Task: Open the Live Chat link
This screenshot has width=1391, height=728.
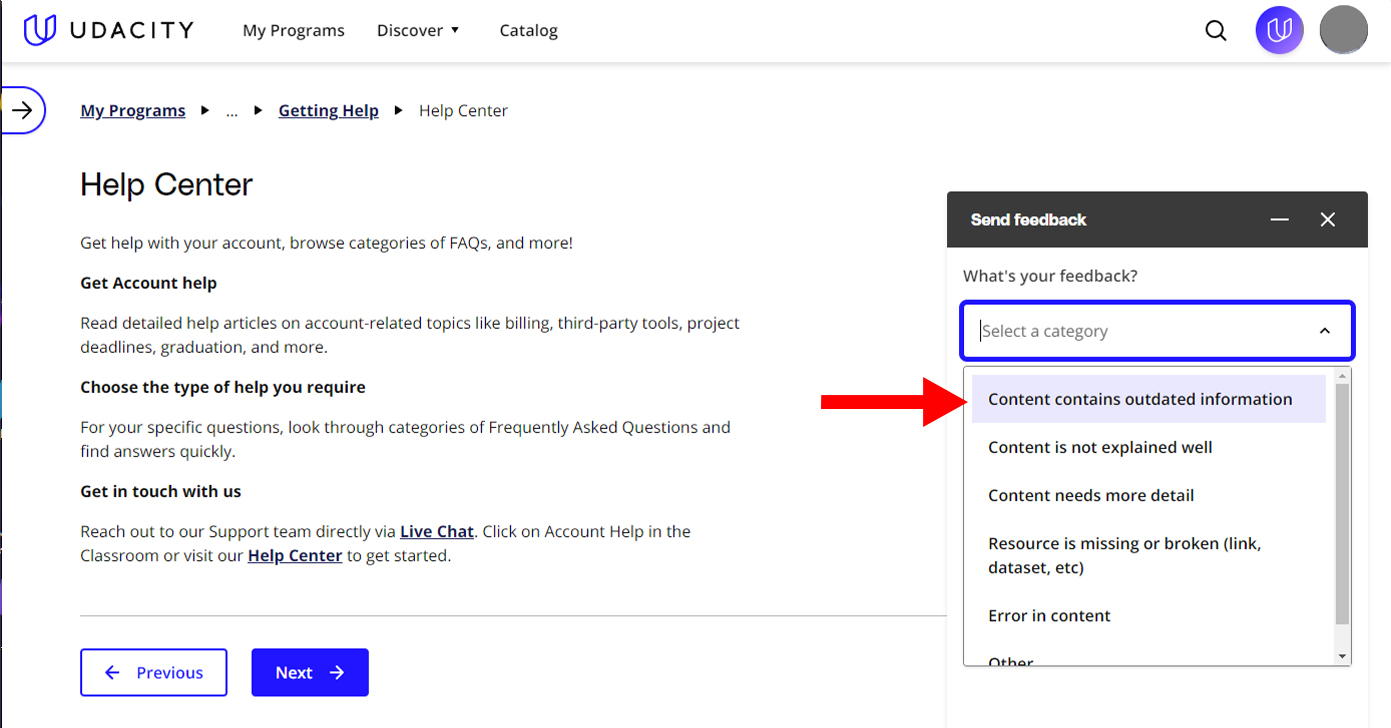Action: pos(437,531)
